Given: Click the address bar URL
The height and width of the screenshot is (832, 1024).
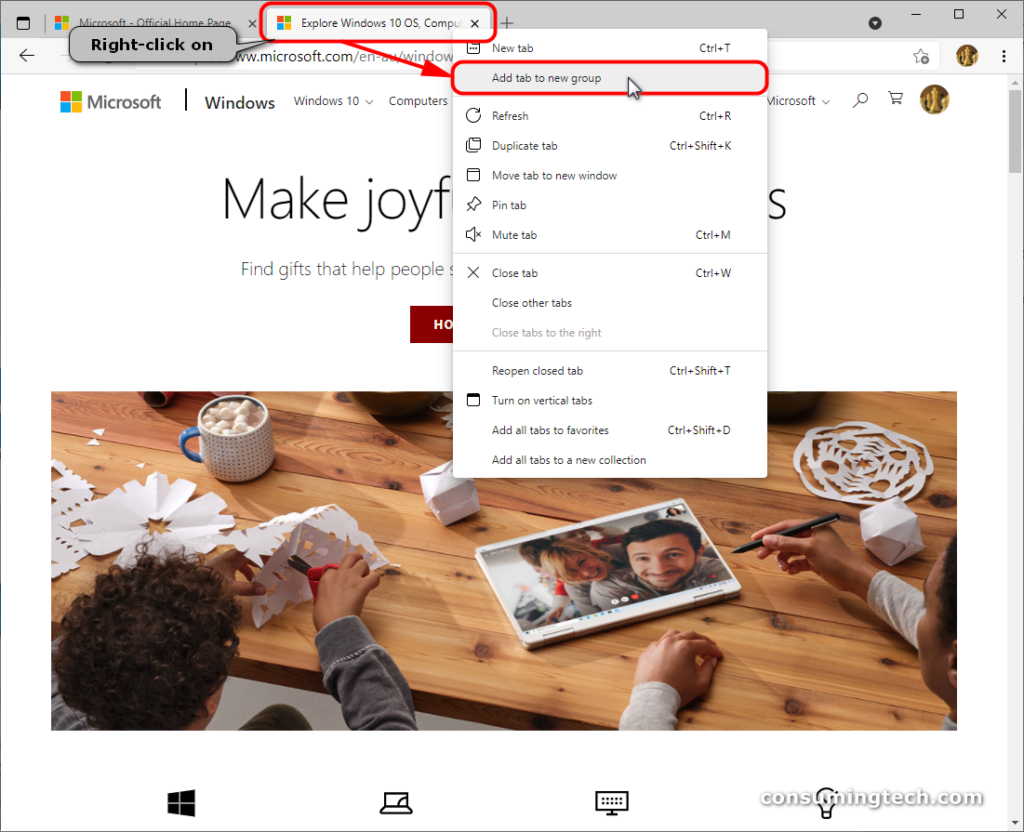Looking at the screenshot, I should pyautogui.click(x=344, y=57).
